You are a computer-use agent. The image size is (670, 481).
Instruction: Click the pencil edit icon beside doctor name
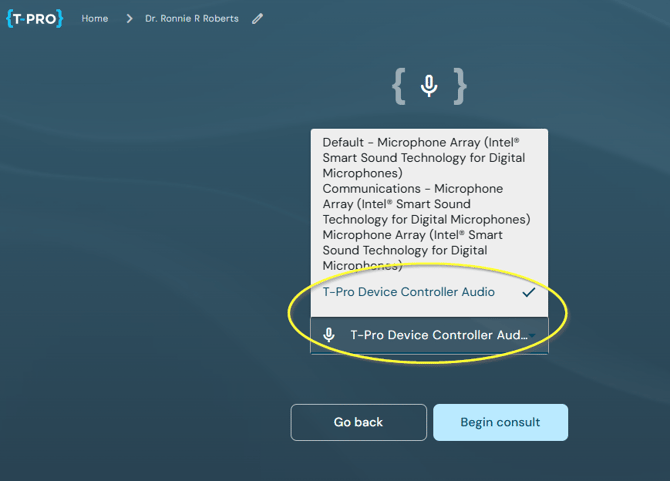tap(257, 19)
